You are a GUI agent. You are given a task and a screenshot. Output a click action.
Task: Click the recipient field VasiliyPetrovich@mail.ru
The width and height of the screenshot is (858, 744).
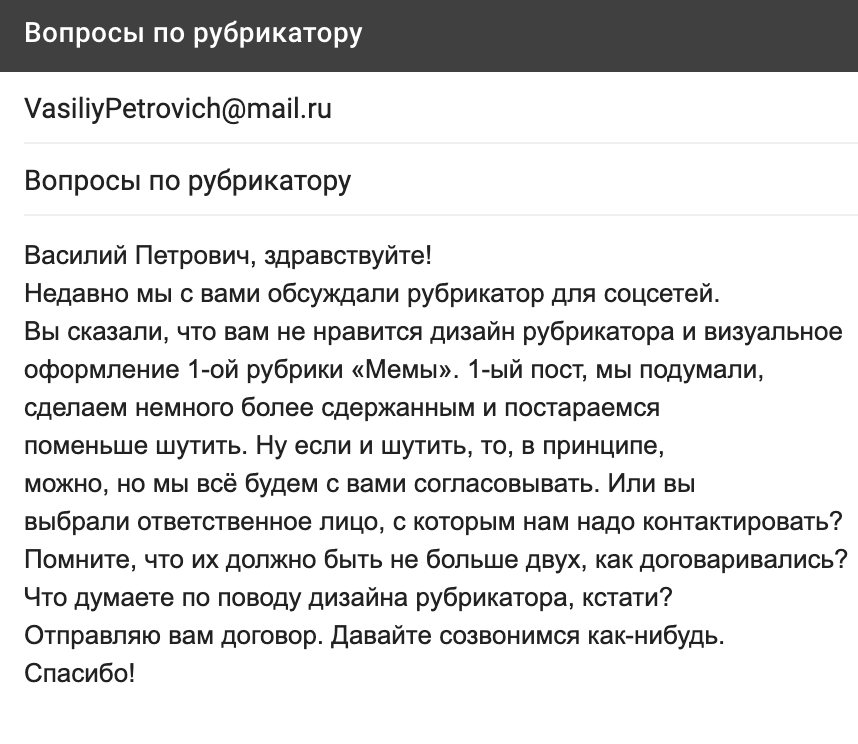click(441, 108)
